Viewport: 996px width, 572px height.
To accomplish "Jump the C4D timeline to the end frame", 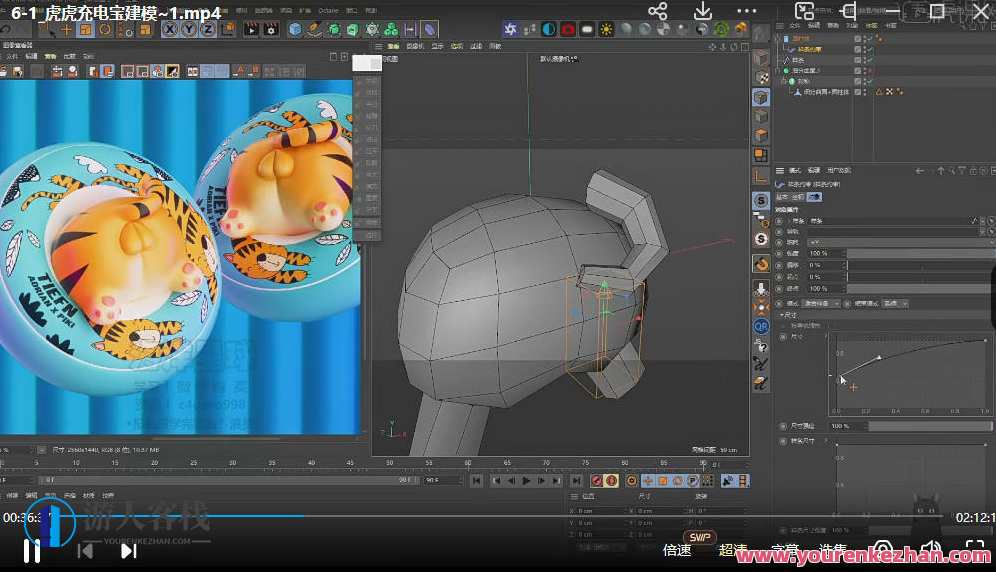I will 576,481.
